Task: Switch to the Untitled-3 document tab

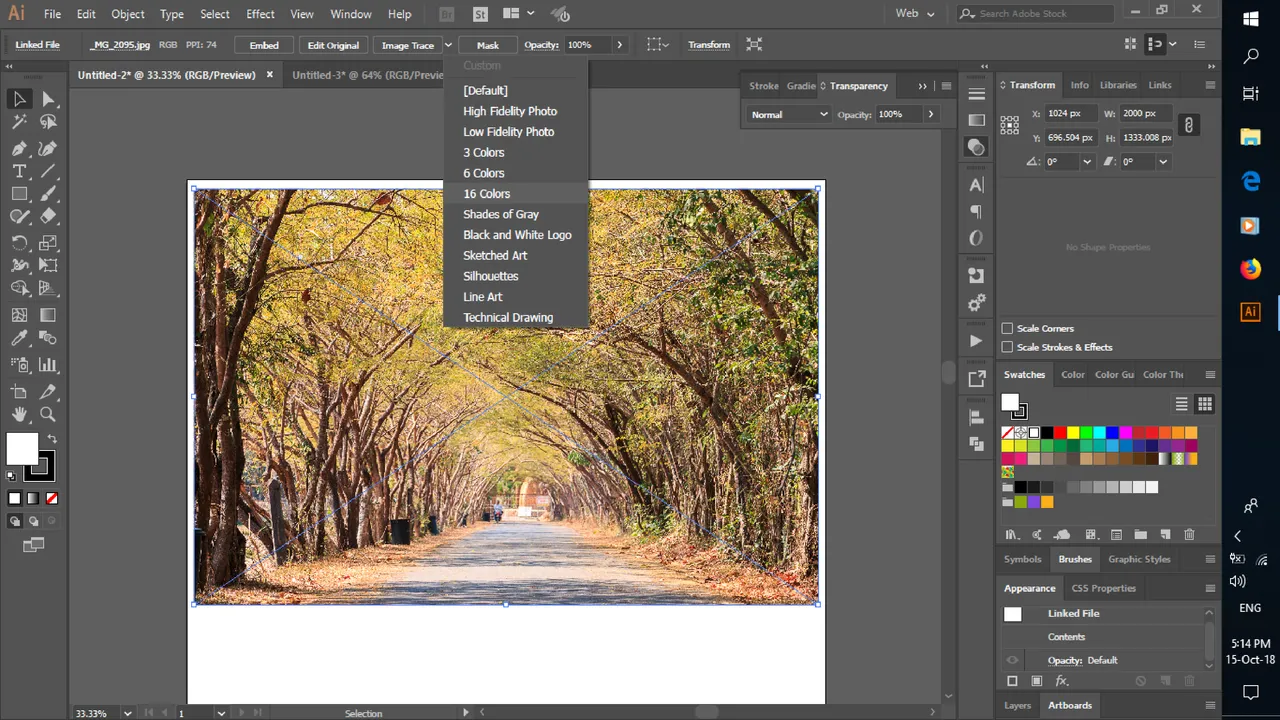Action: tap(366, 75)
